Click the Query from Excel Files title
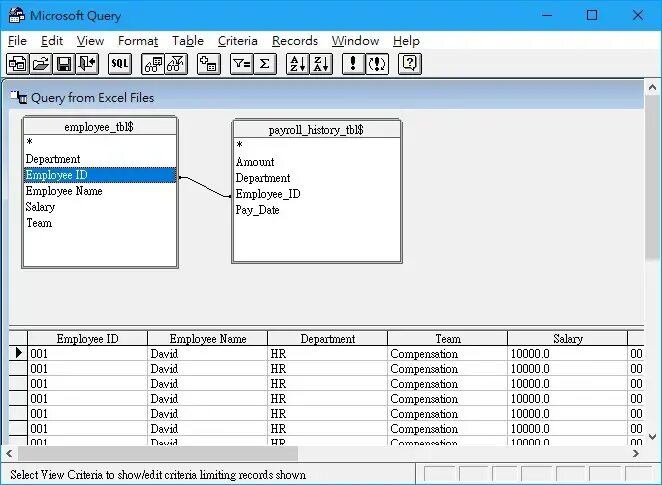Image resolution: width=662 pixels, height=485 pixels. click(92, 98)
